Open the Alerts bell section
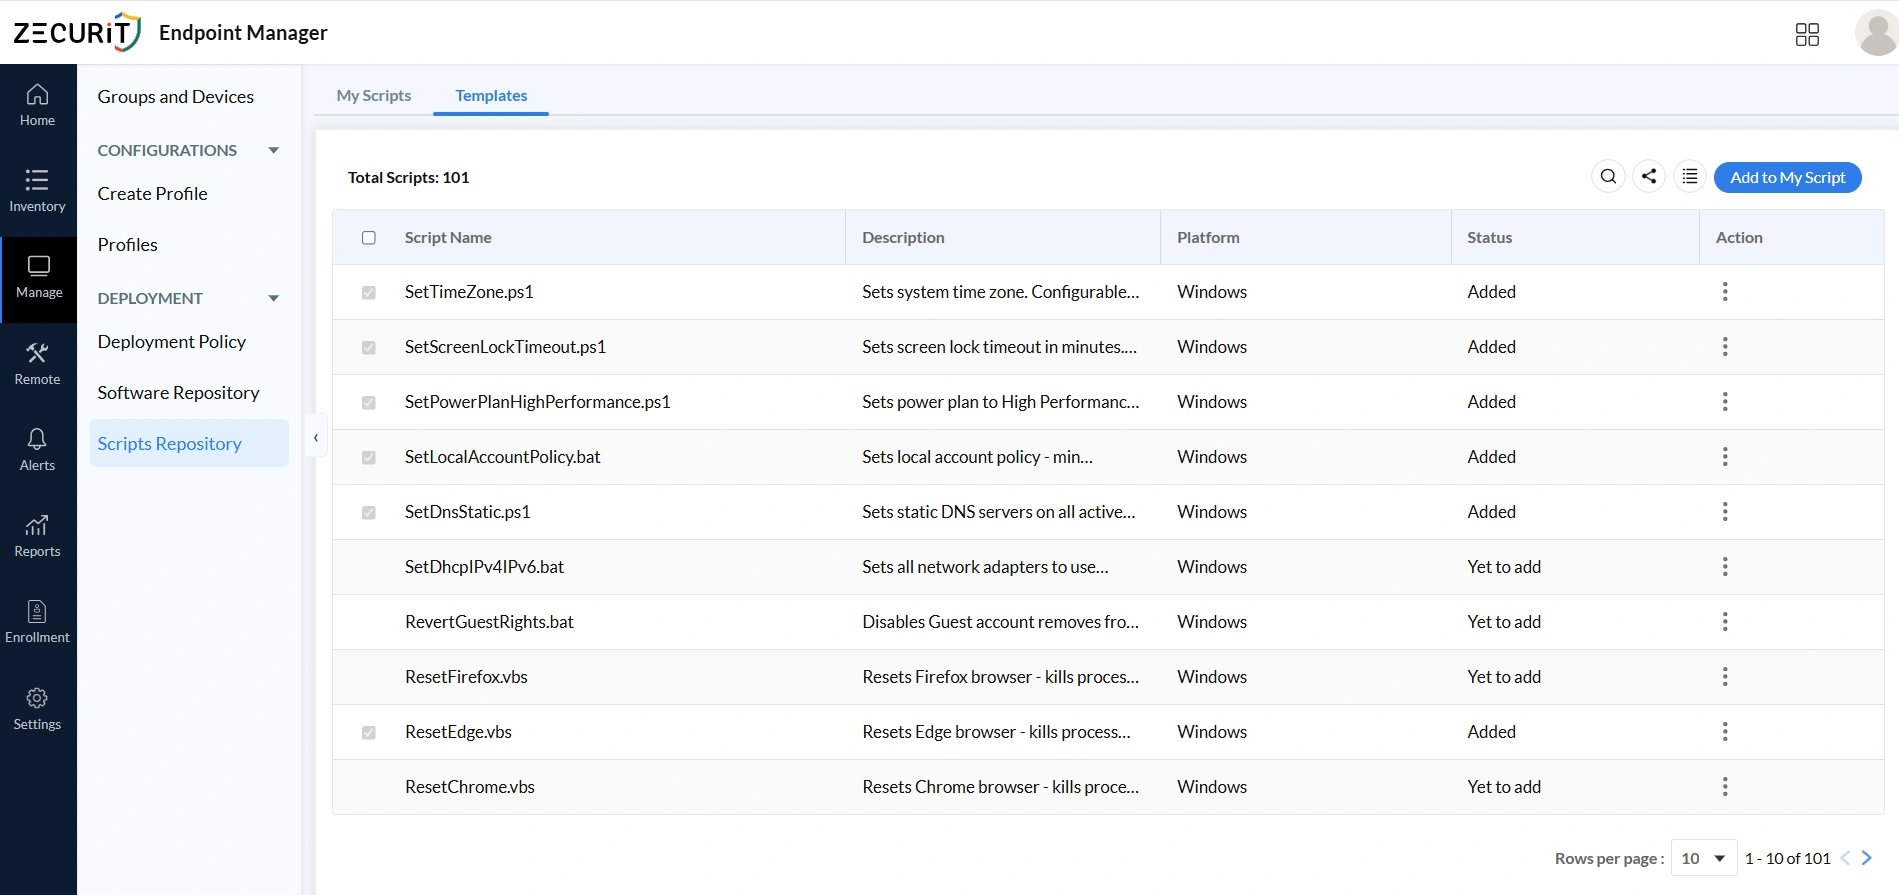The height and width of the screenshot is (895, 1899). coord(38,451)
